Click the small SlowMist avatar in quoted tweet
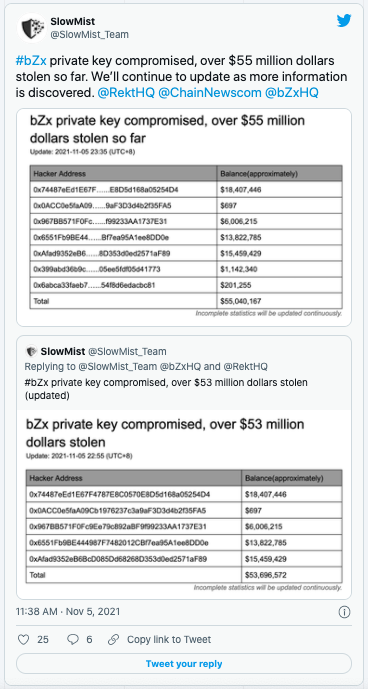 [31, 352]
